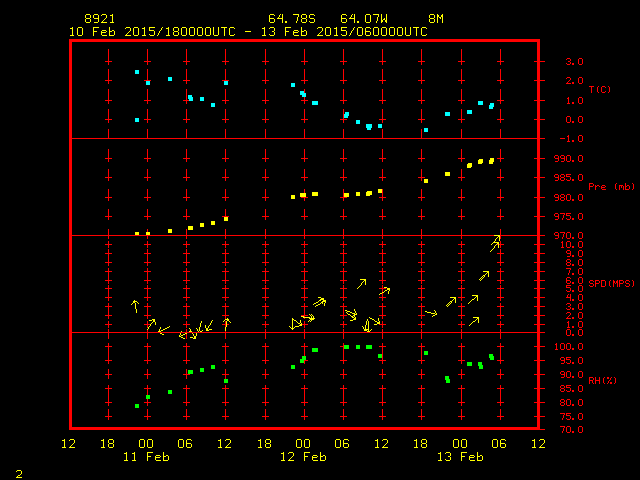Click the 970.0 pressure tick label
The height and width of the screenshot is (480, 640).
pos(556,236)
